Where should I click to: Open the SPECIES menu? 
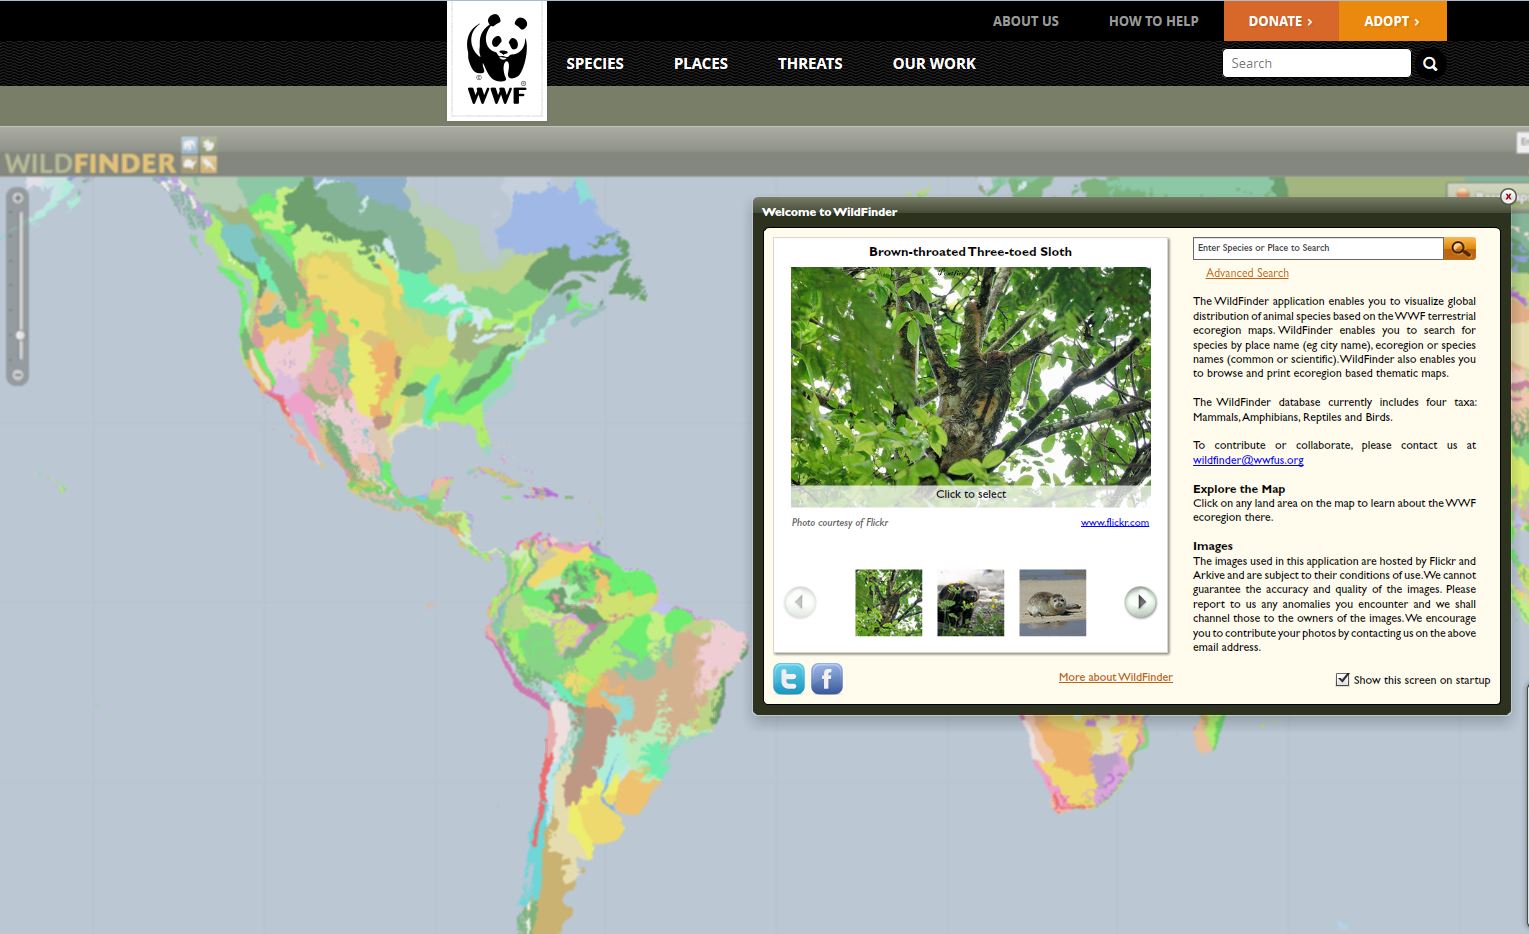[x=594, y=64]
